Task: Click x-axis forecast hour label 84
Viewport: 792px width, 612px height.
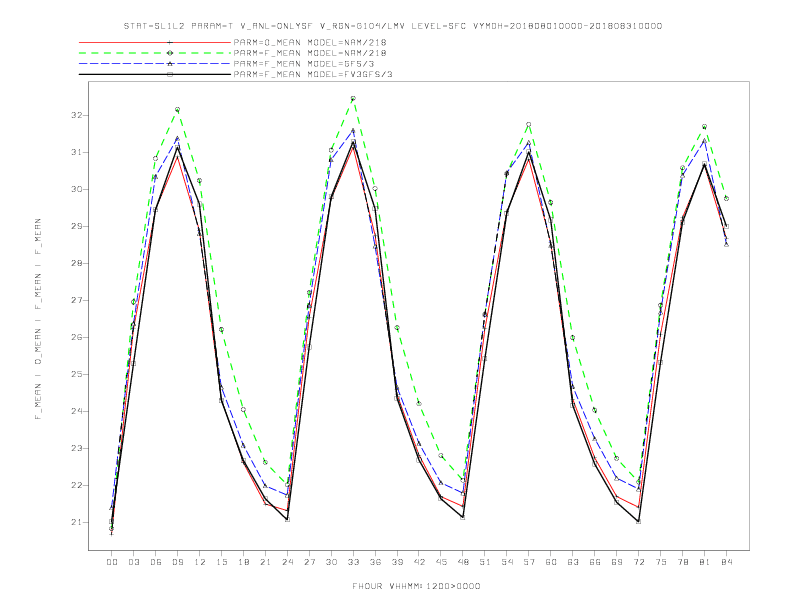Action: point(726,562)
